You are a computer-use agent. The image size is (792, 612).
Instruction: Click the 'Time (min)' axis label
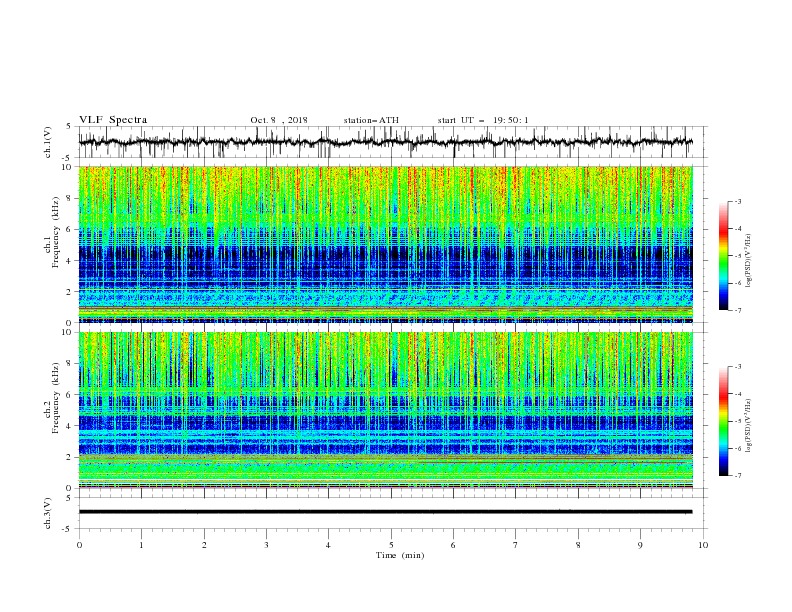pyautogui.click(x=400, y=555)
